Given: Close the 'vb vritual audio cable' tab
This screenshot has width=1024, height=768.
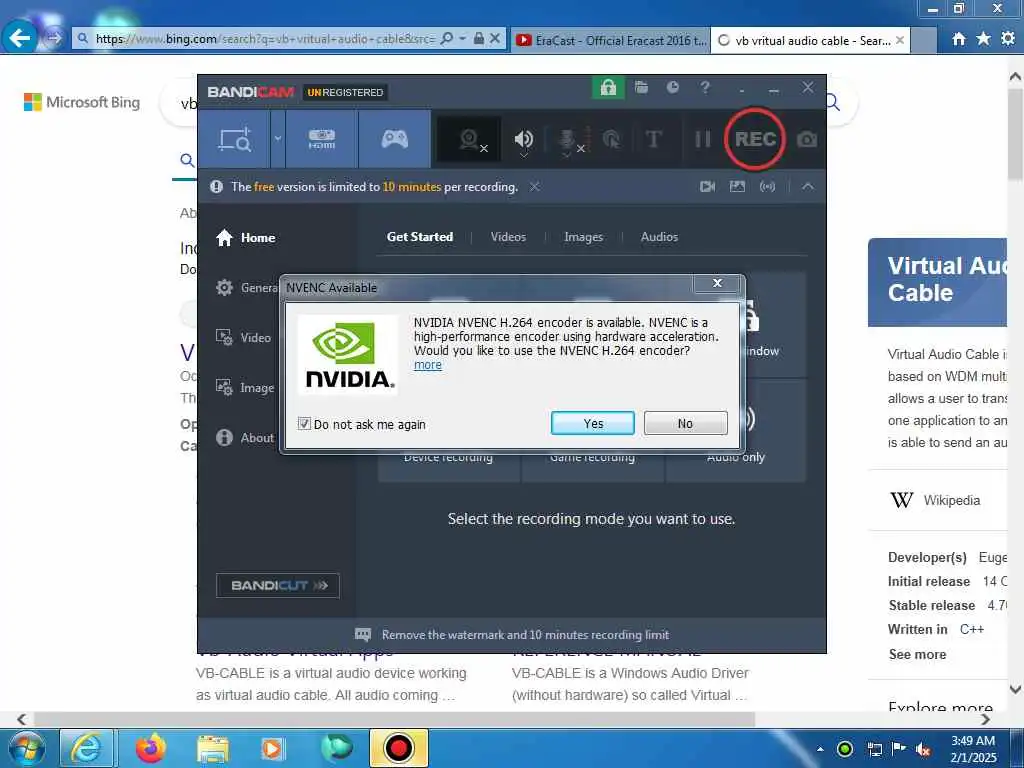Looking at the screenshot, I should (900, 40).
